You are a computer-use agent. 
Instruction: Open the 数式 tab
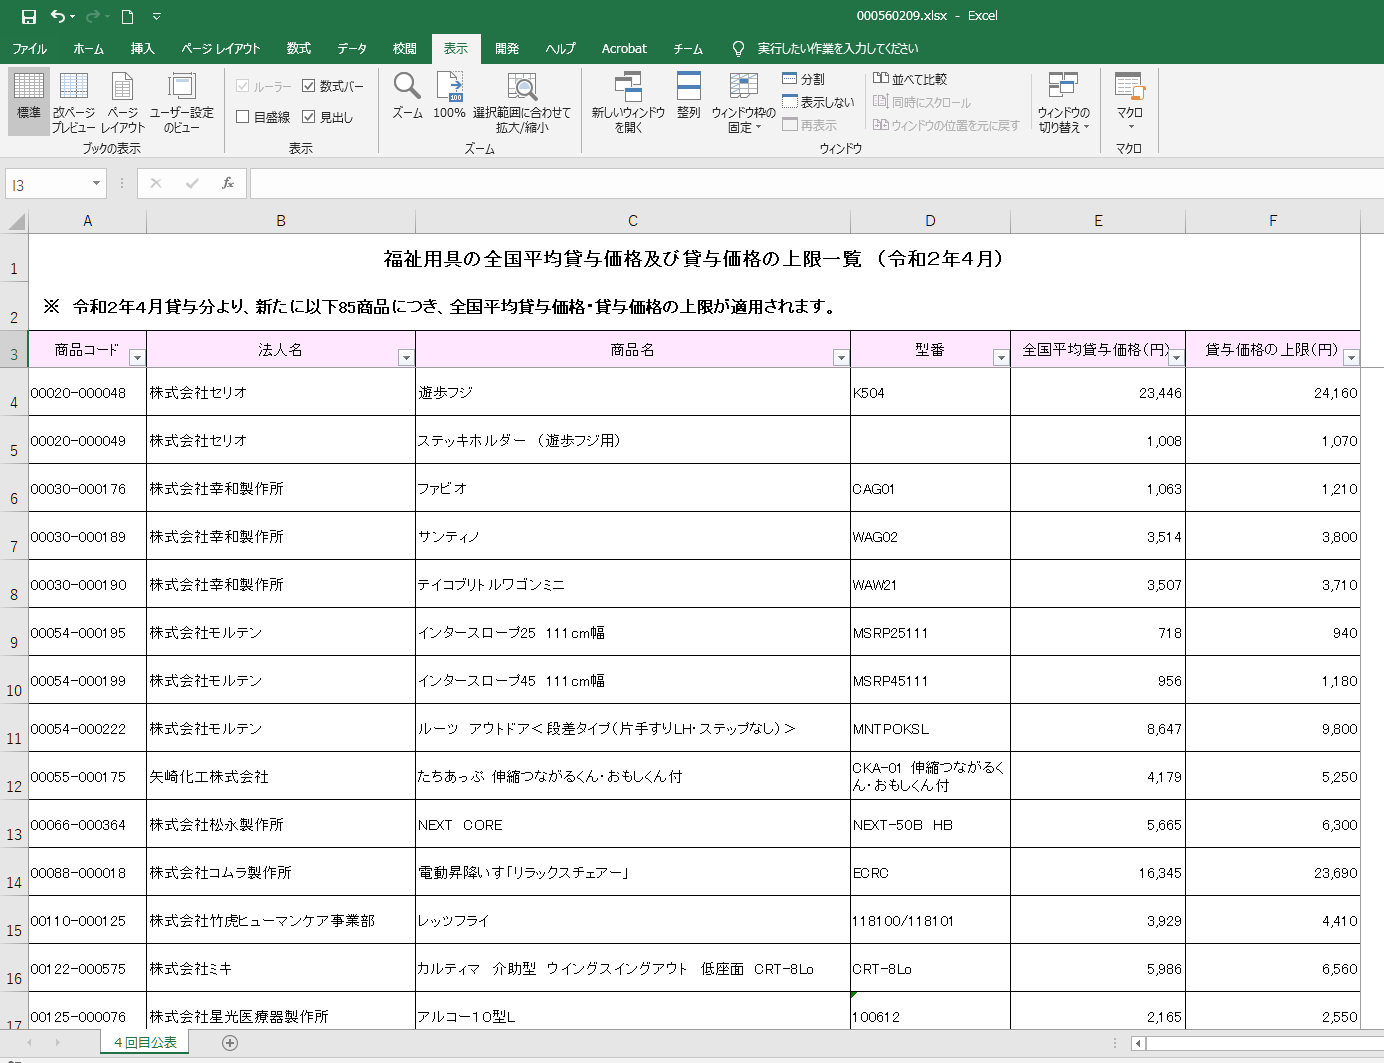298,49
